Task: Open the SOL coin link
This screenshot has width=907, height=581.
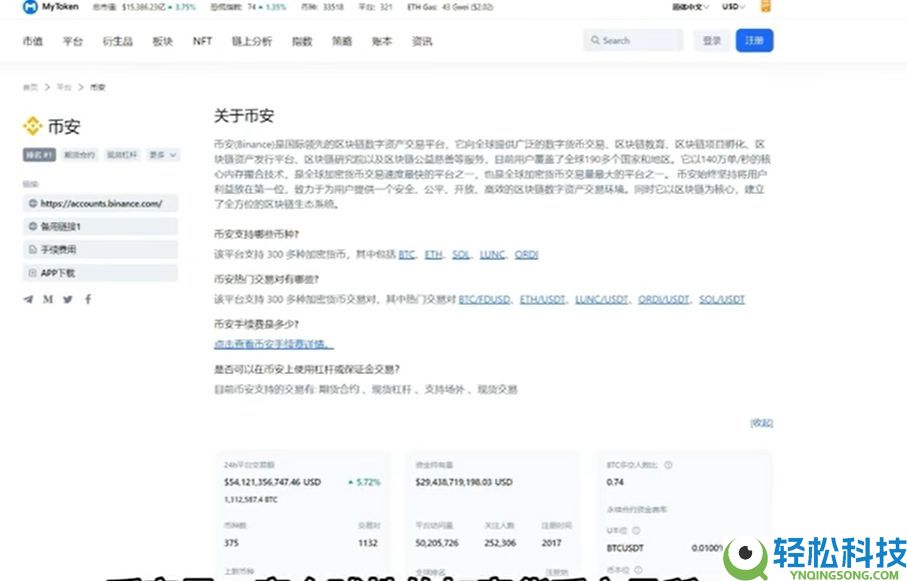Action: pos(460,255)
